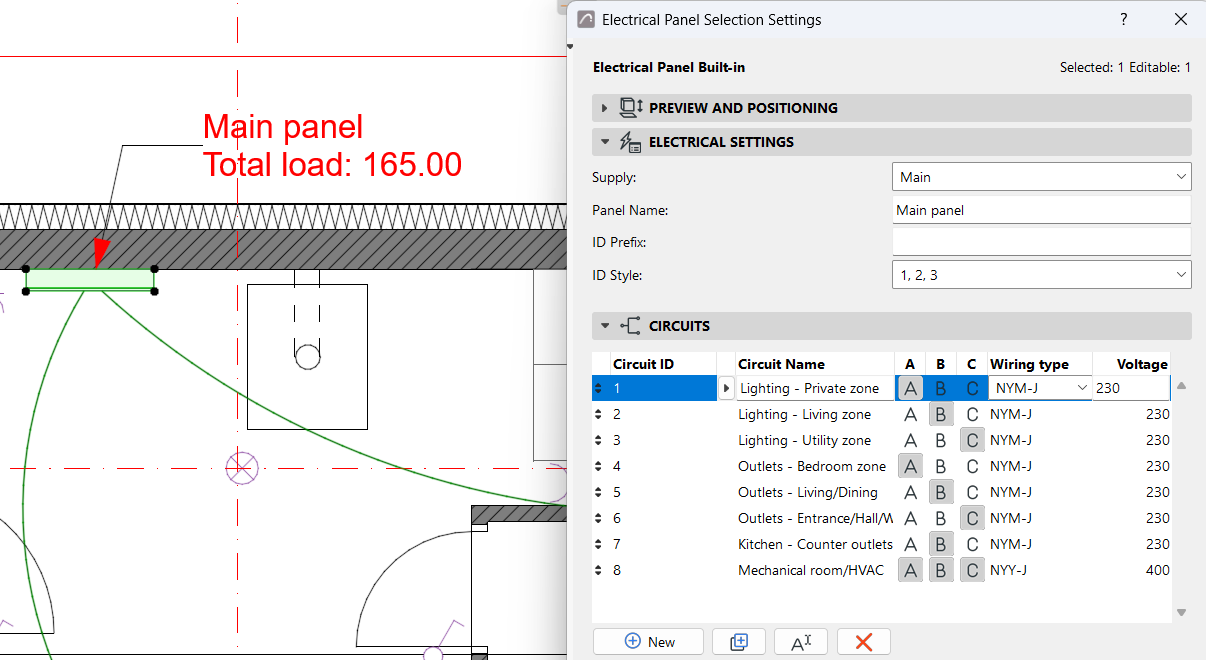This screenshot has height=660, width=1206.
Task: Toggle phase C for Lighting - Utility zone
Action: 972,440
